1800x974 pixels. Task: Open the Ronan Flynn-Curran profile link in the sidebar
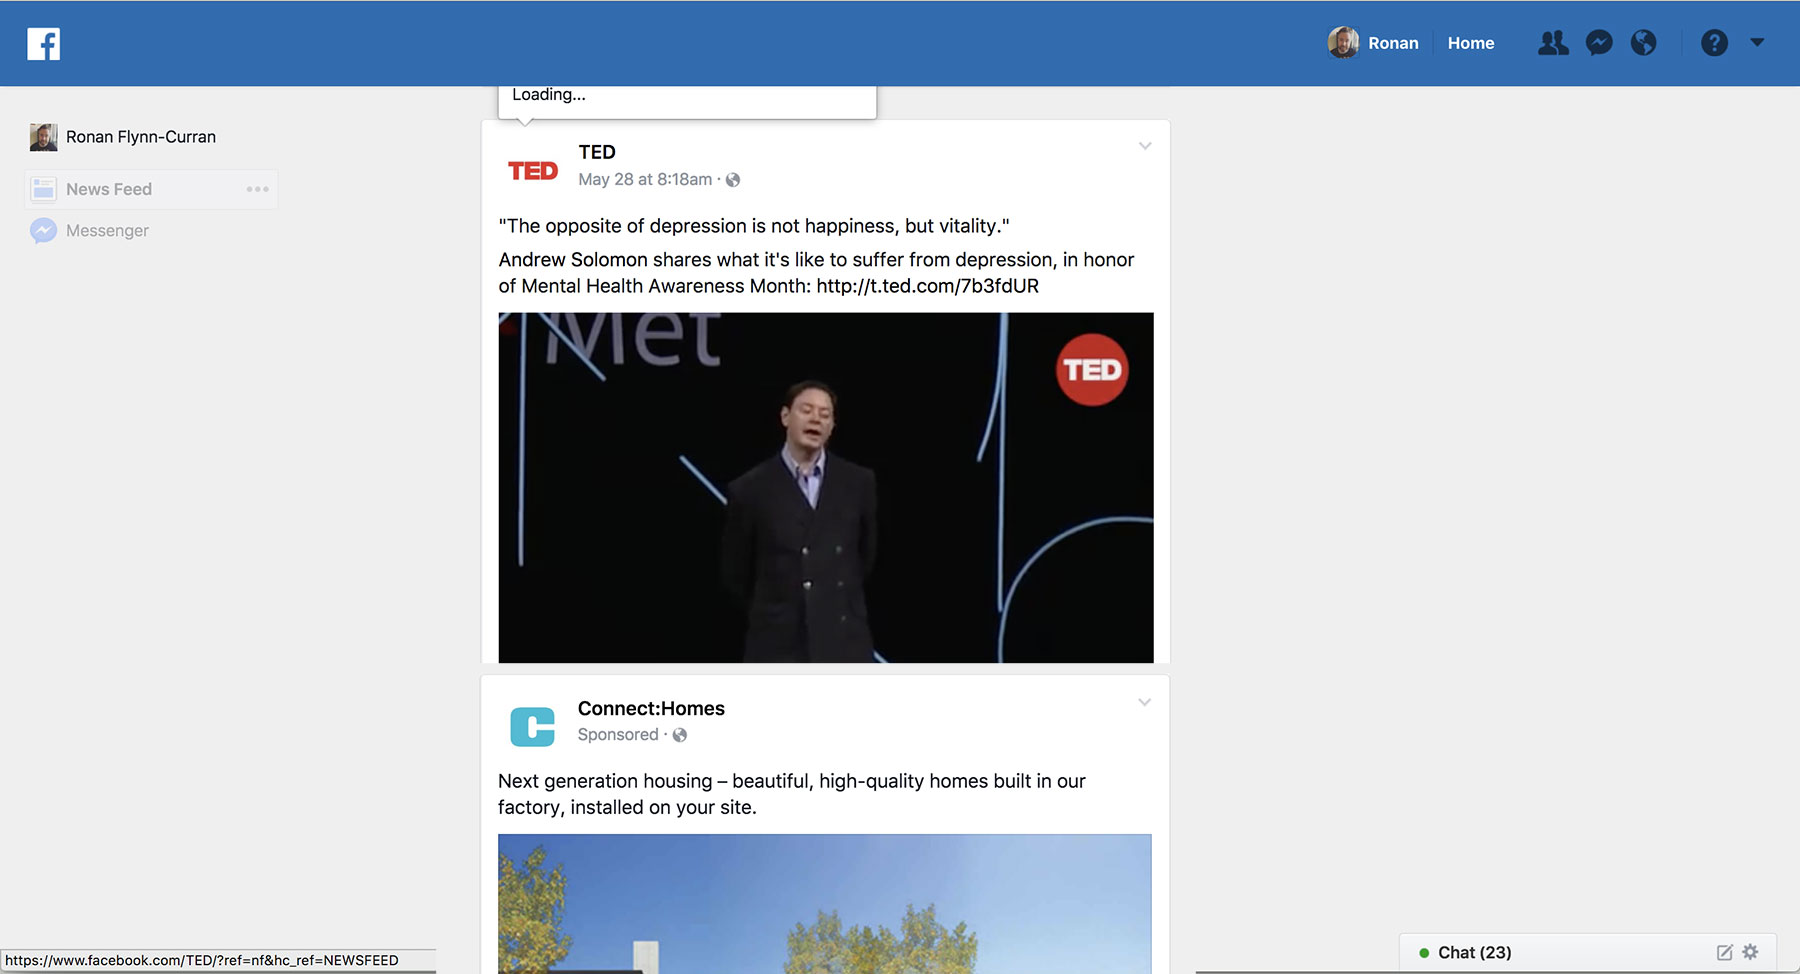click(141, 137)
